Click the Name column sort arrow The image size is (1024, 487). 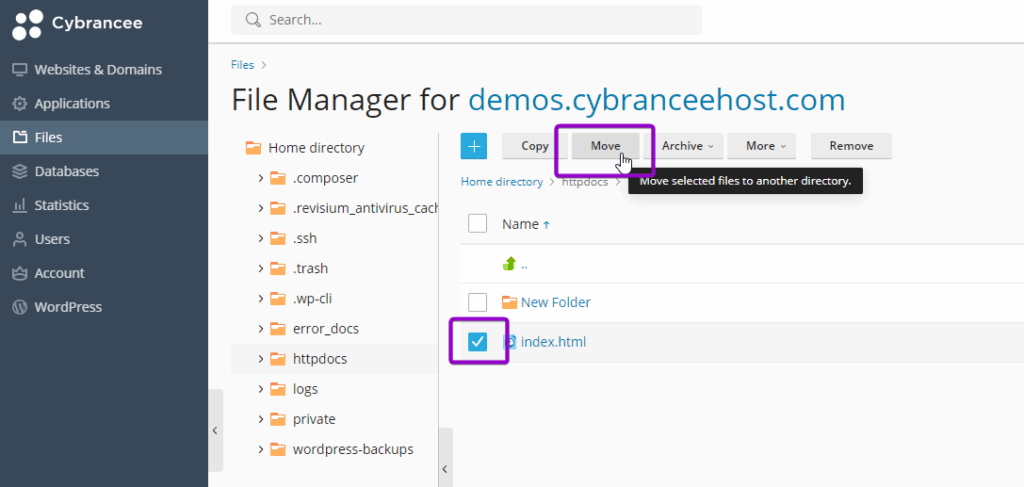[547, 225]
